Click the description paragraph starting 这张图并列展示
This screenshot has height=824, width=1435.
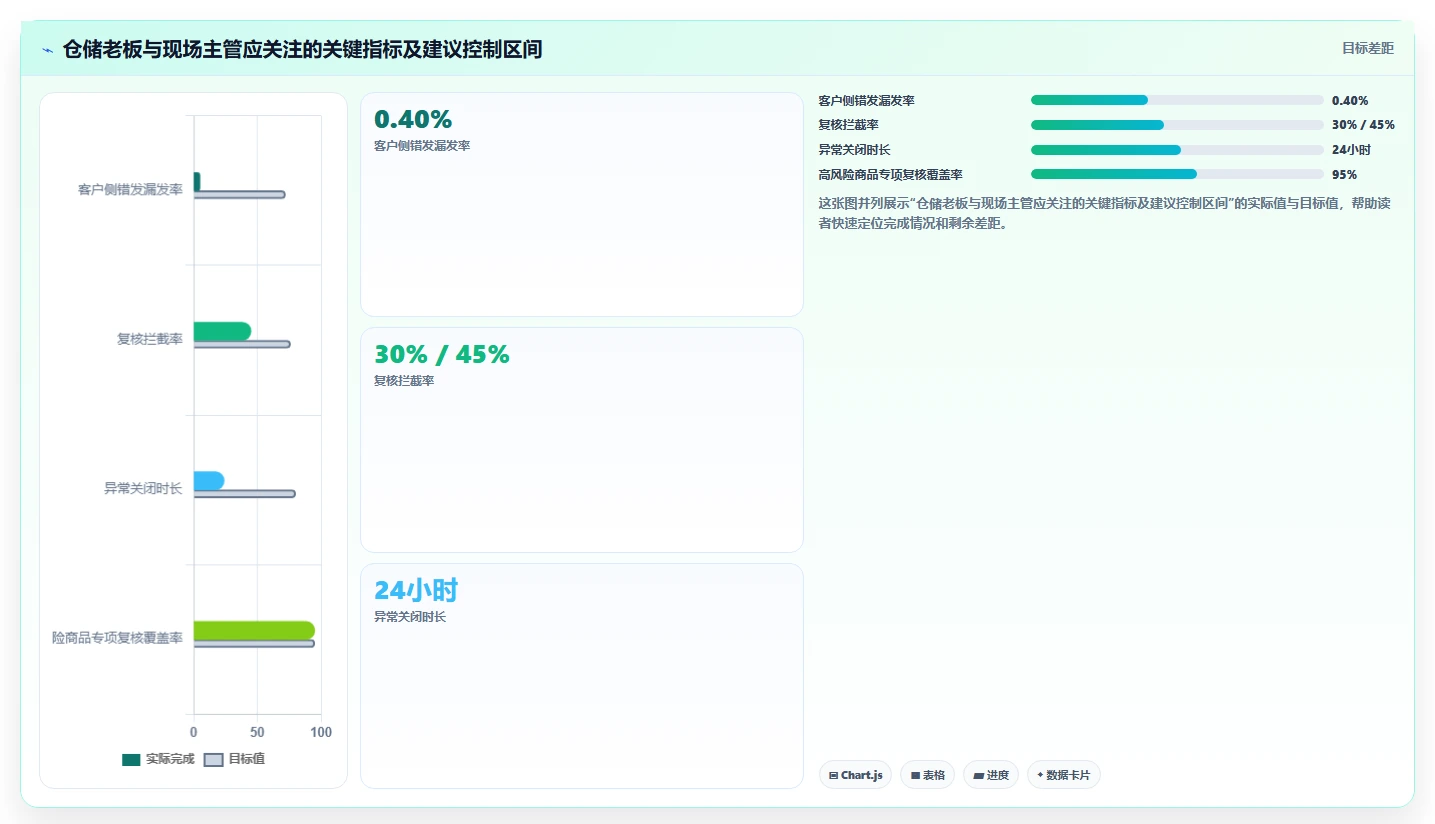click(x=1104, y=213)
